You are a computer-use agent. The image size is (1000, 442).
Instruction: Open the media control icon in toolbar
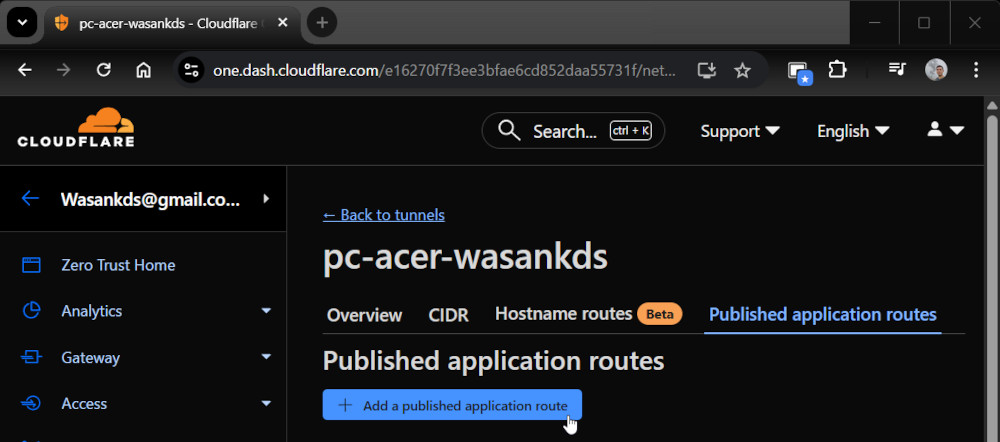(x=896, y=70)
